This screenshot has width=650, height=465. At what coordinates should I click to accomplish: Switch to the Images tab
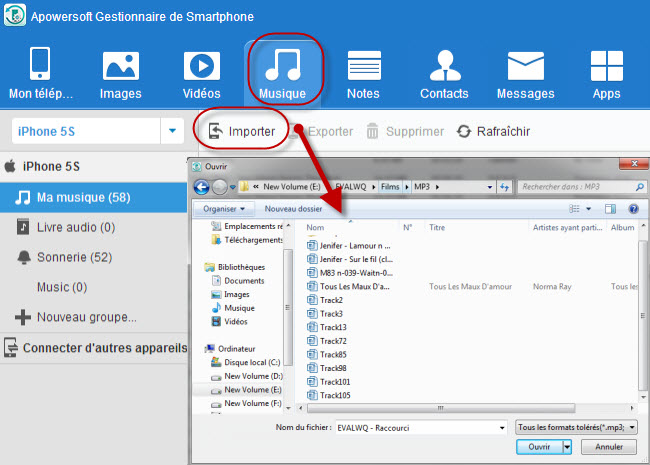pyautogui.click(x=121, y=75)
